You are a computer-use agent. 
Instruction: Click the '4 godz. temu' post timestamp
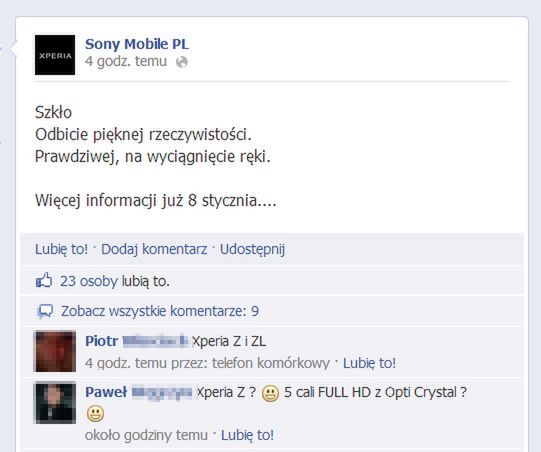pyautogui.click(x=126, y=61)
